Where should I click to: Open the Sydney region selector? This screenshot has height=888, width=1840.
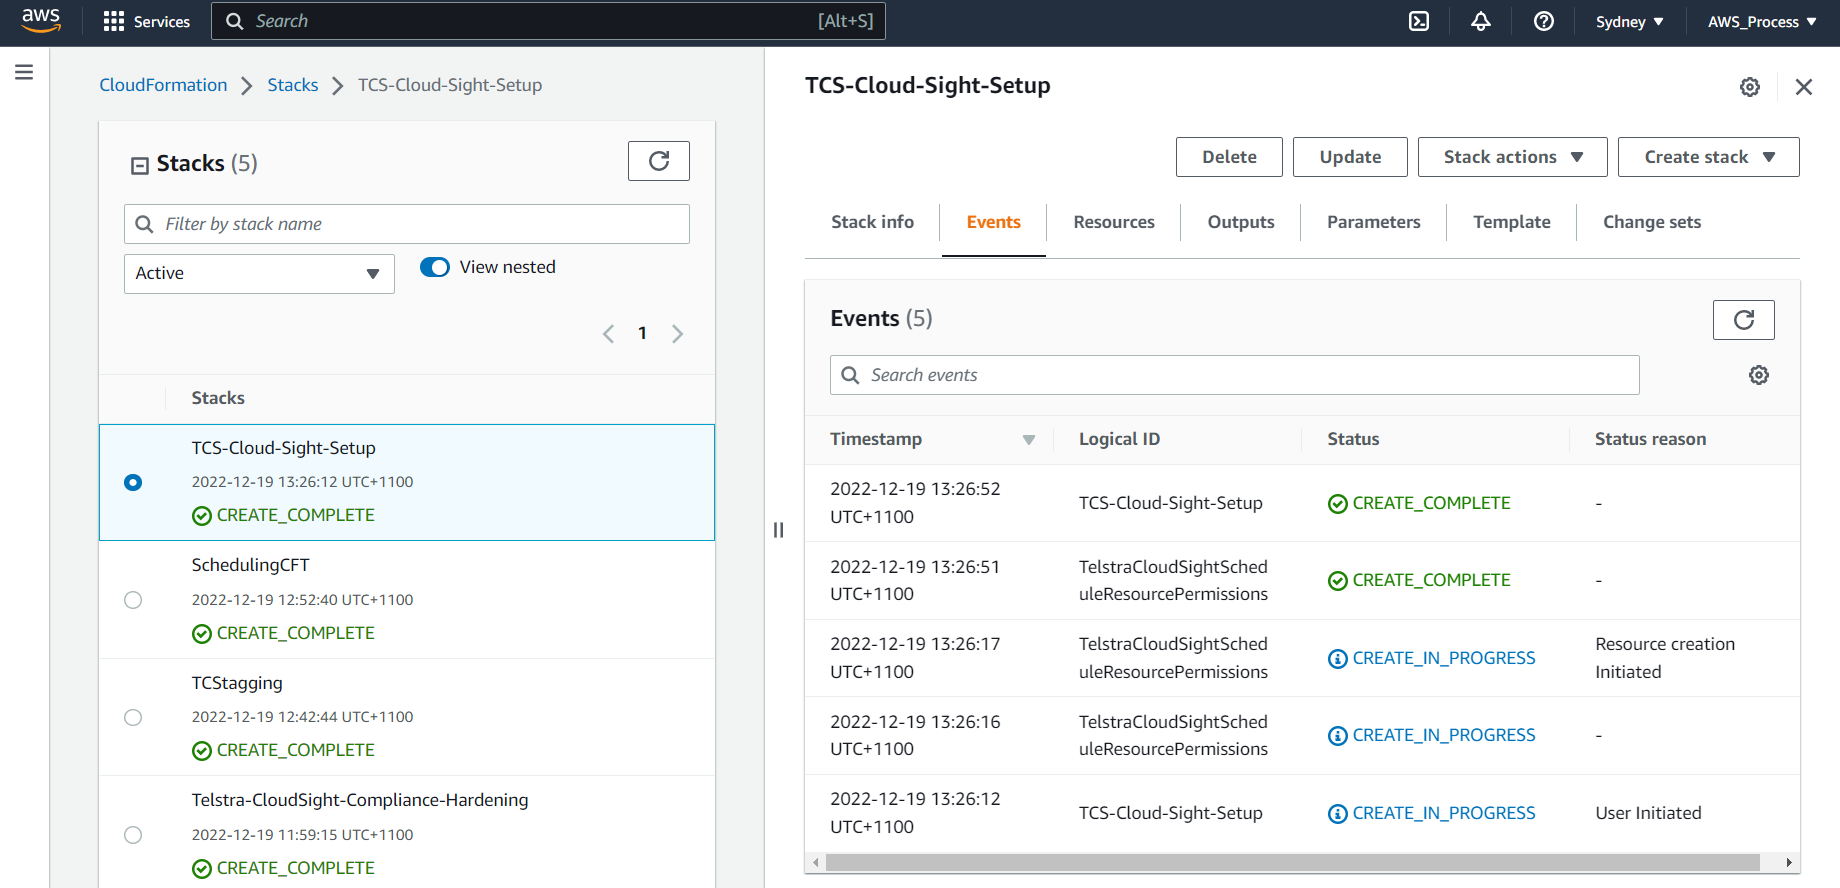1629,21
